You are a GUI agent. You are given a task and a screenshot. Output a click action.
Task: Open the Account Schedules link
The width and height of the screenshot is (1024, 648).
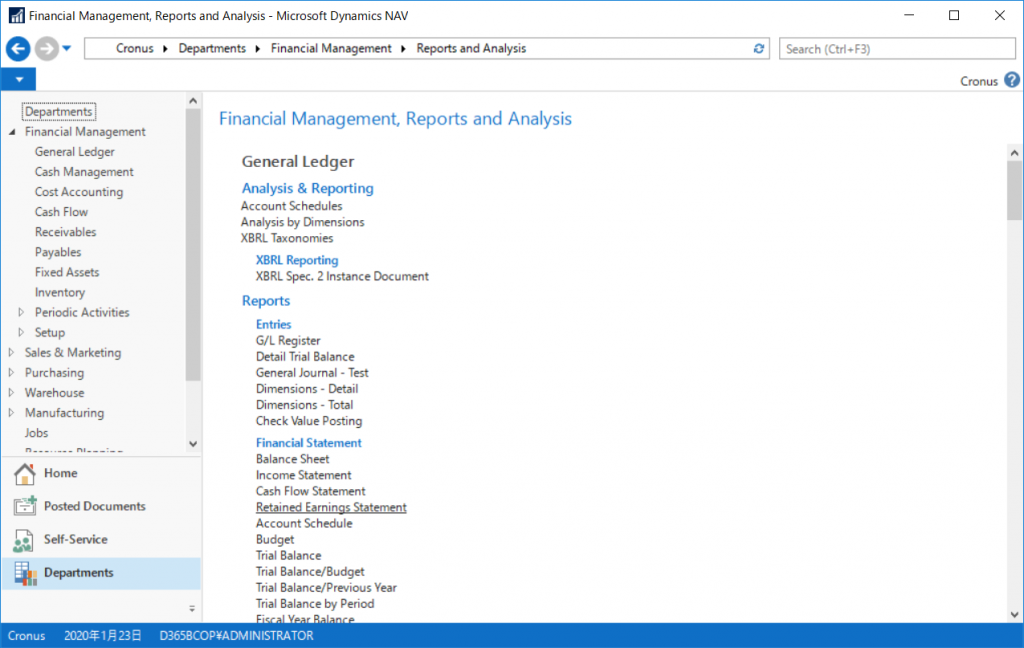291,206
